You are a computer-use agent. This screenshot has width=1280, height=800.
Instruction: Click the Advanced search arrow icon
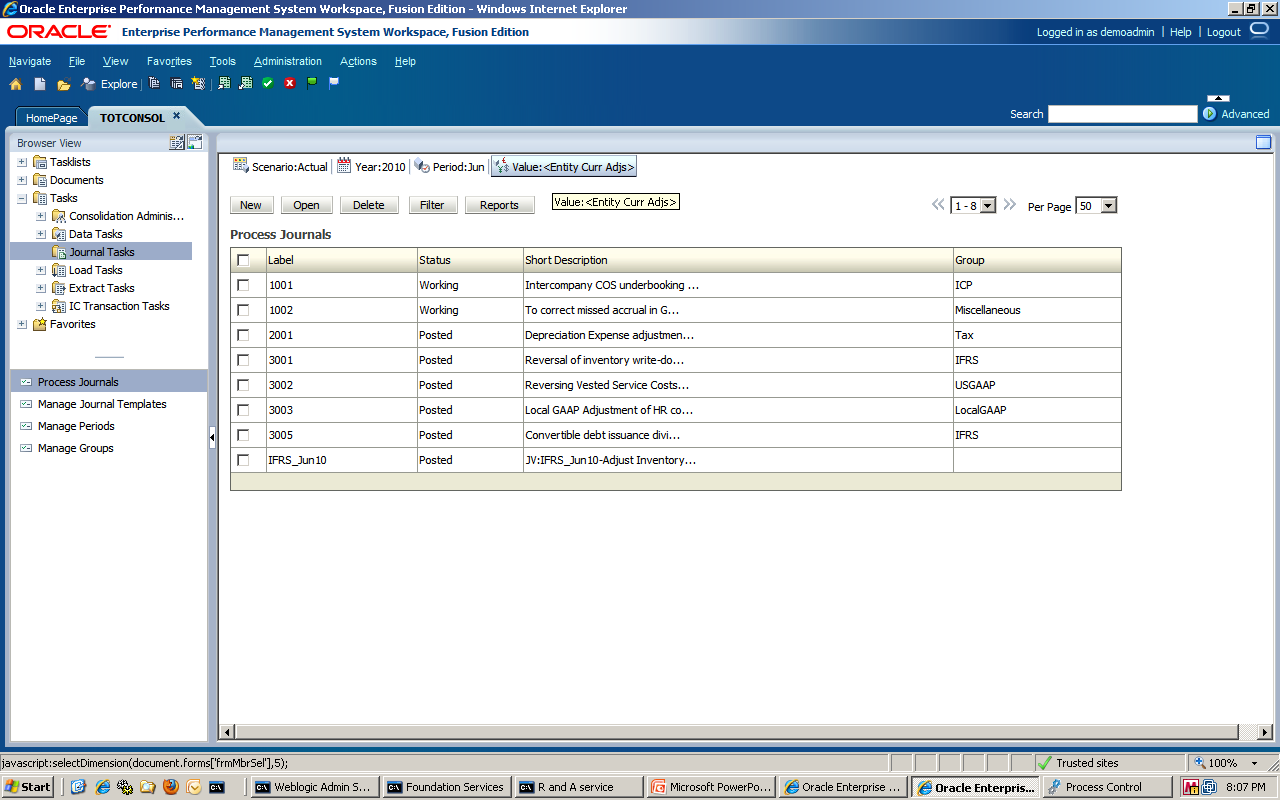coord(1209,114)
